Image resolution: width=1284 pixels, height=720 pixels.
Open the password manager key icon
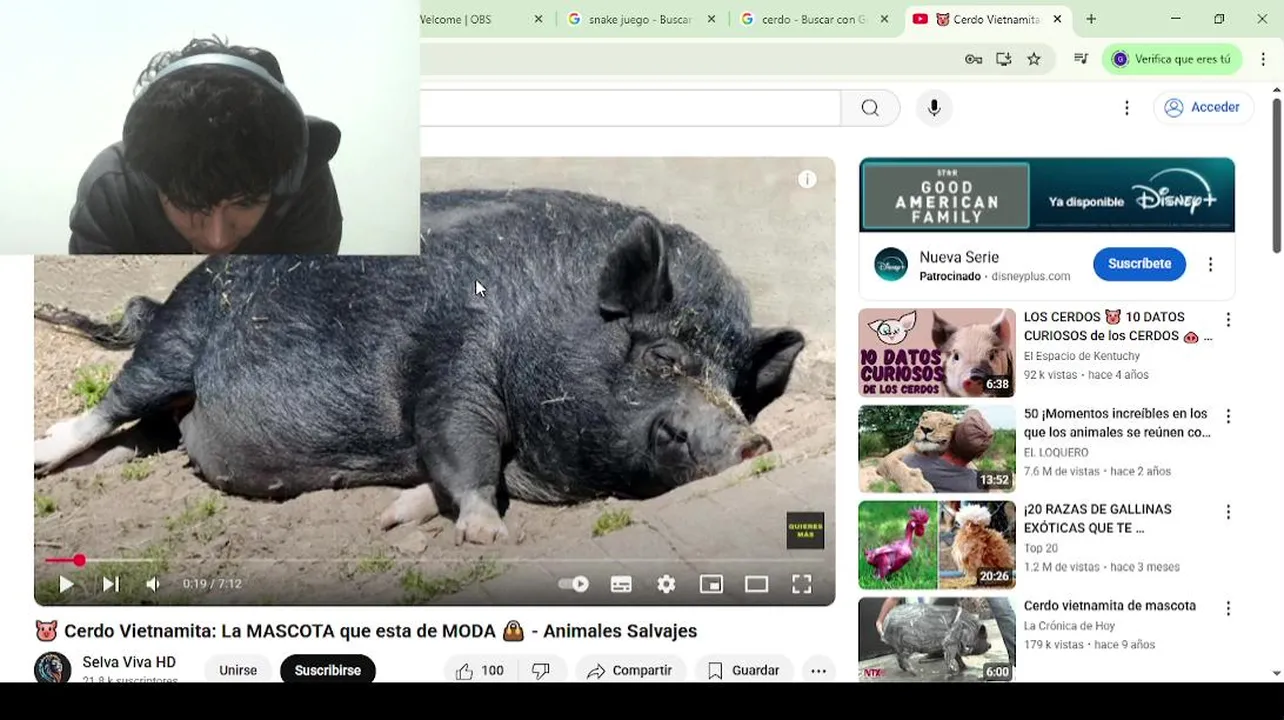(x=973, y=59)
